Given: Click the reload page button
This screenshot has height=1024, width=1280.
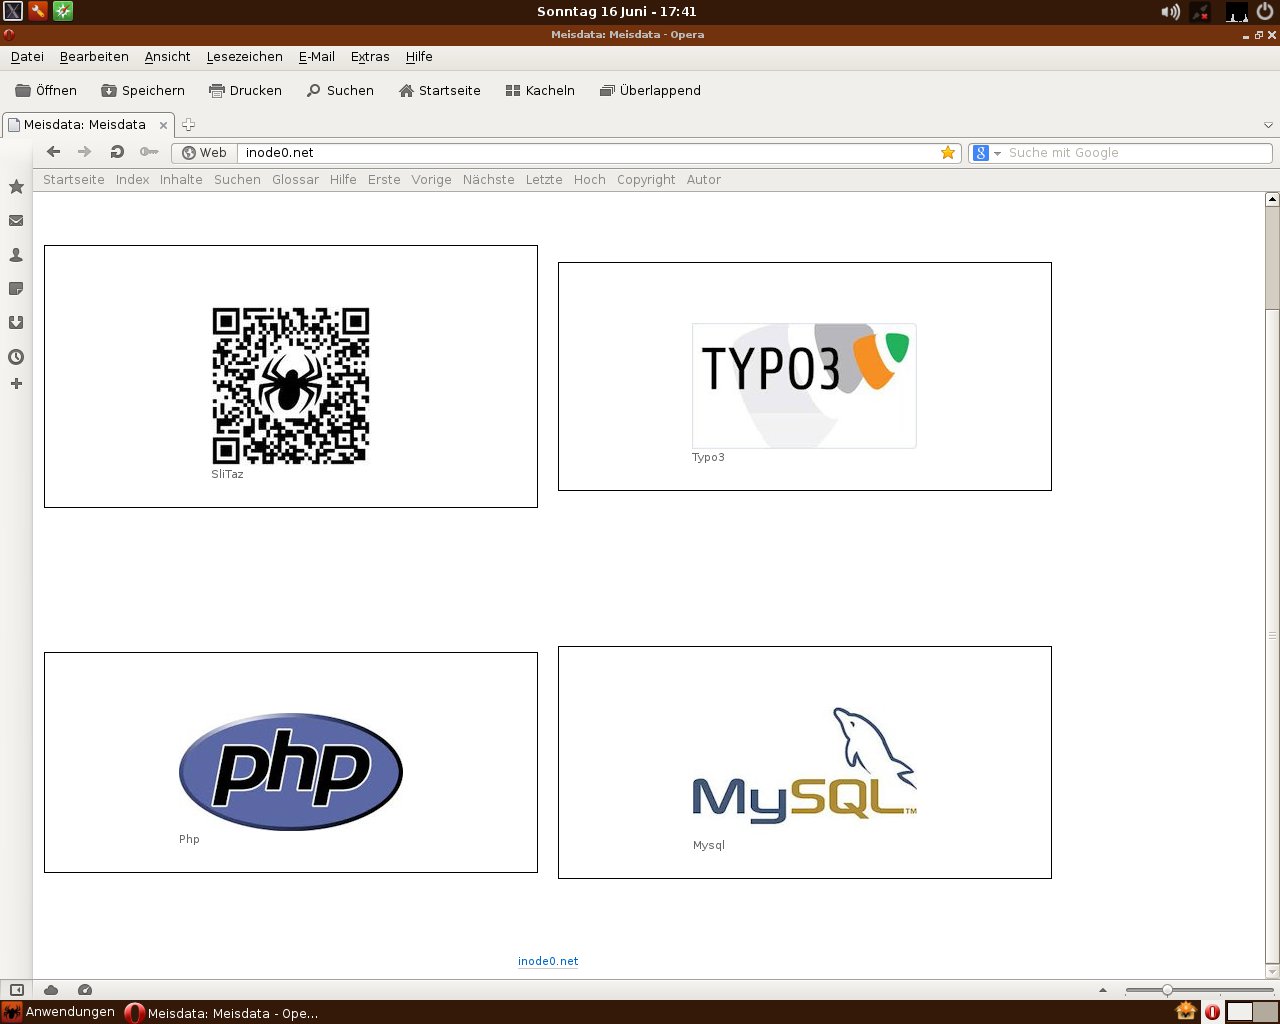Looking at the screenshot, I should coord(117,152).
